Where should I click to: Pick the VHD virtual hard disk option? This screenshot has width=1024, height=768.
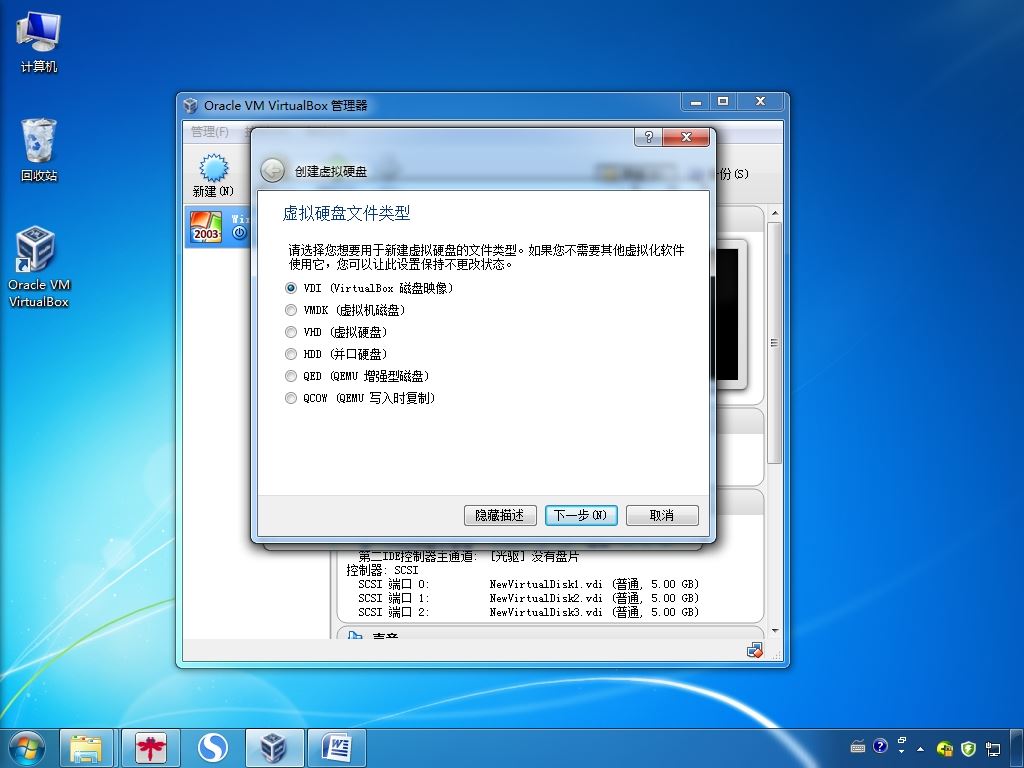(x=336, y=332)
